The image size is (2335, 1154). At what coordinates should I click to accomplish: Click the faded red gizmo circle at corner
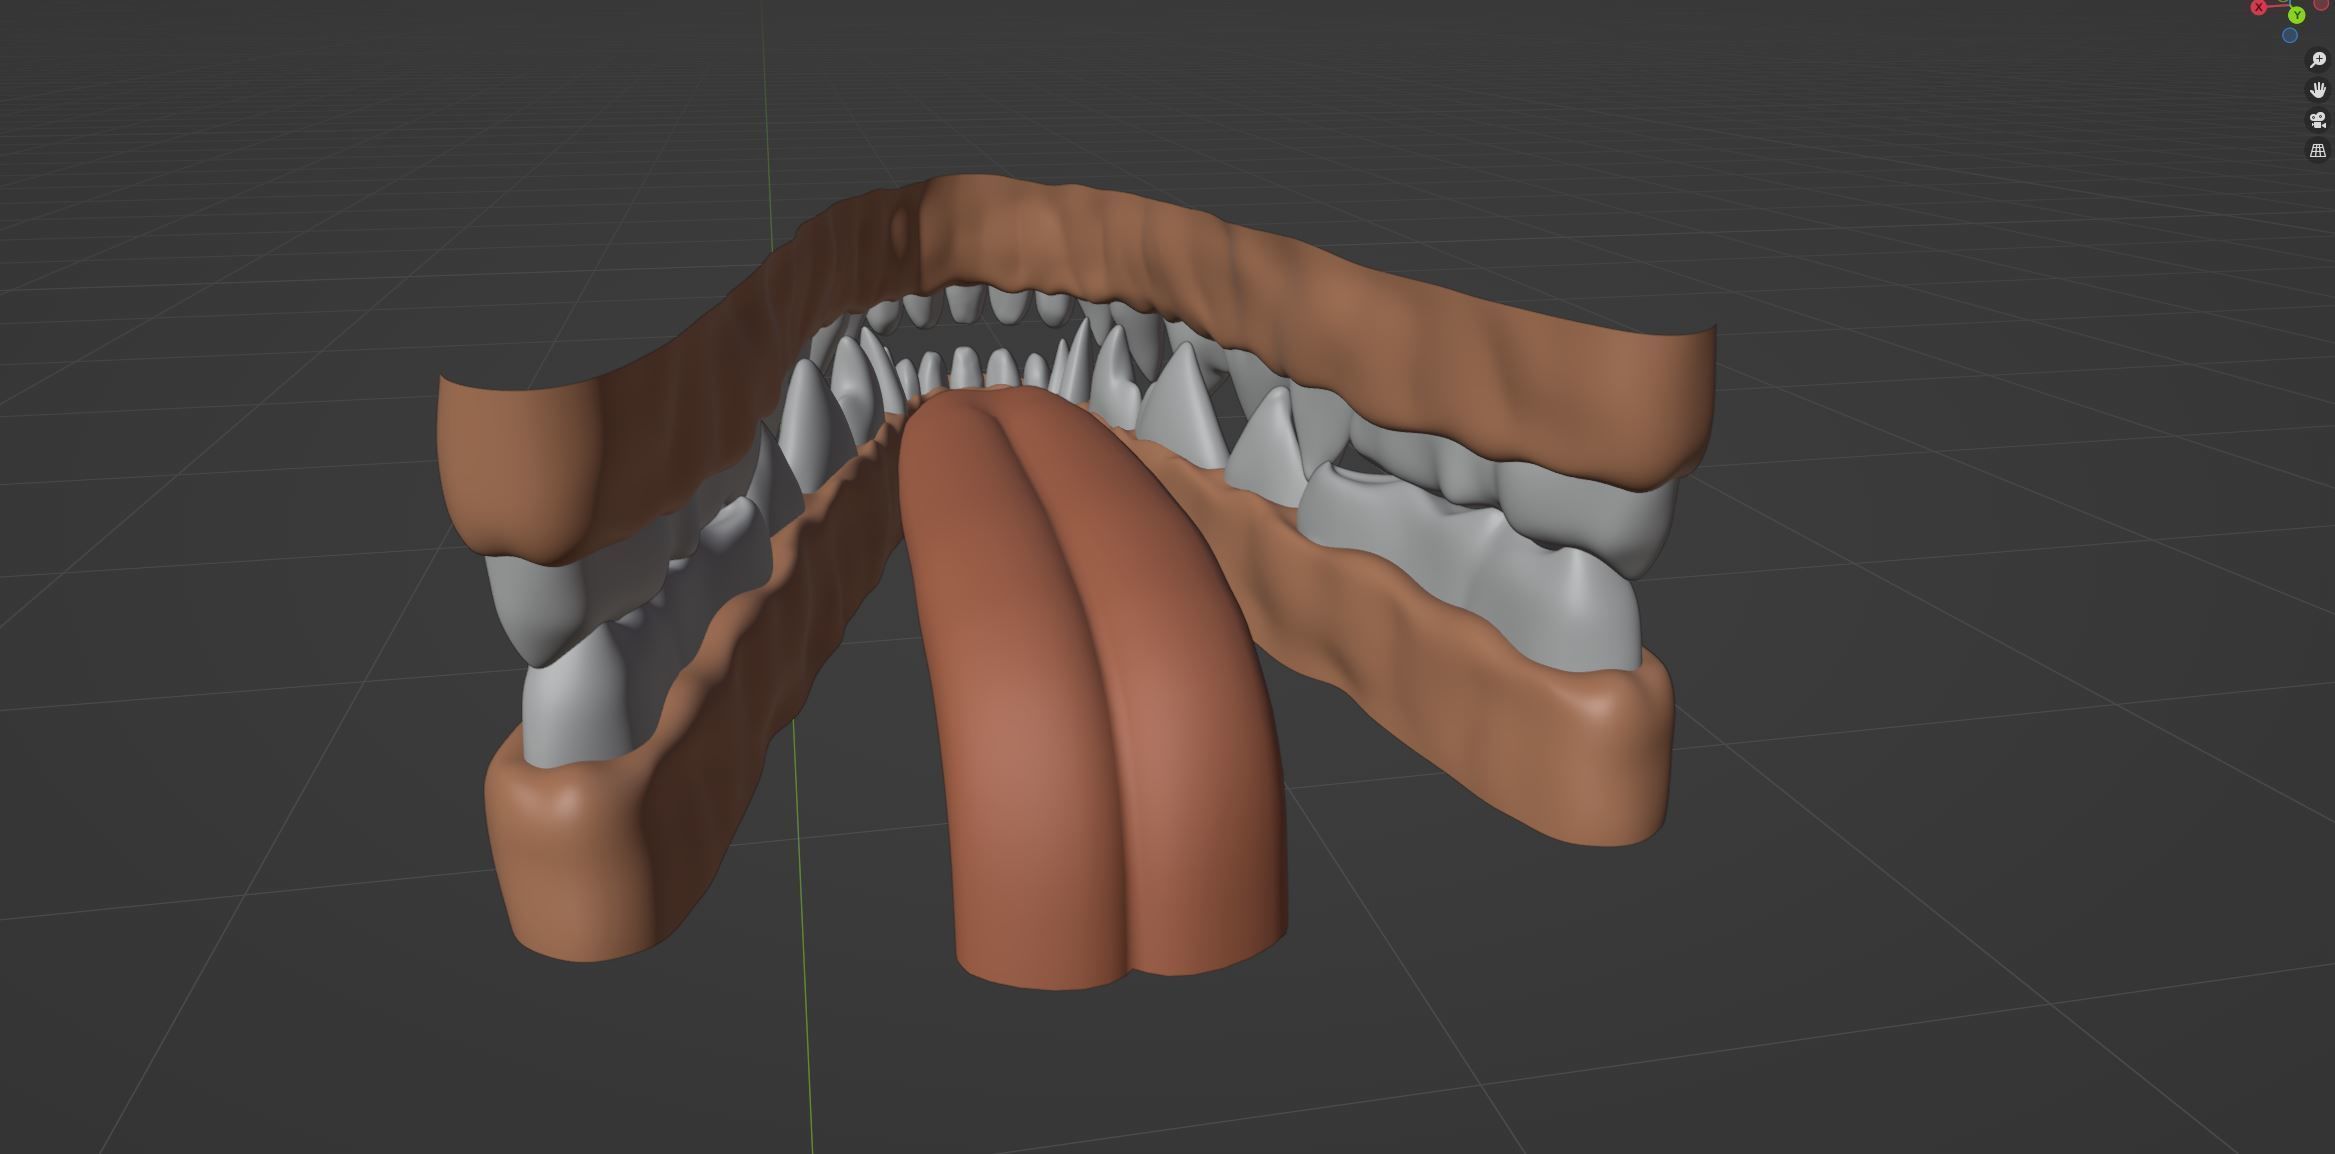tap(2321, 4)
